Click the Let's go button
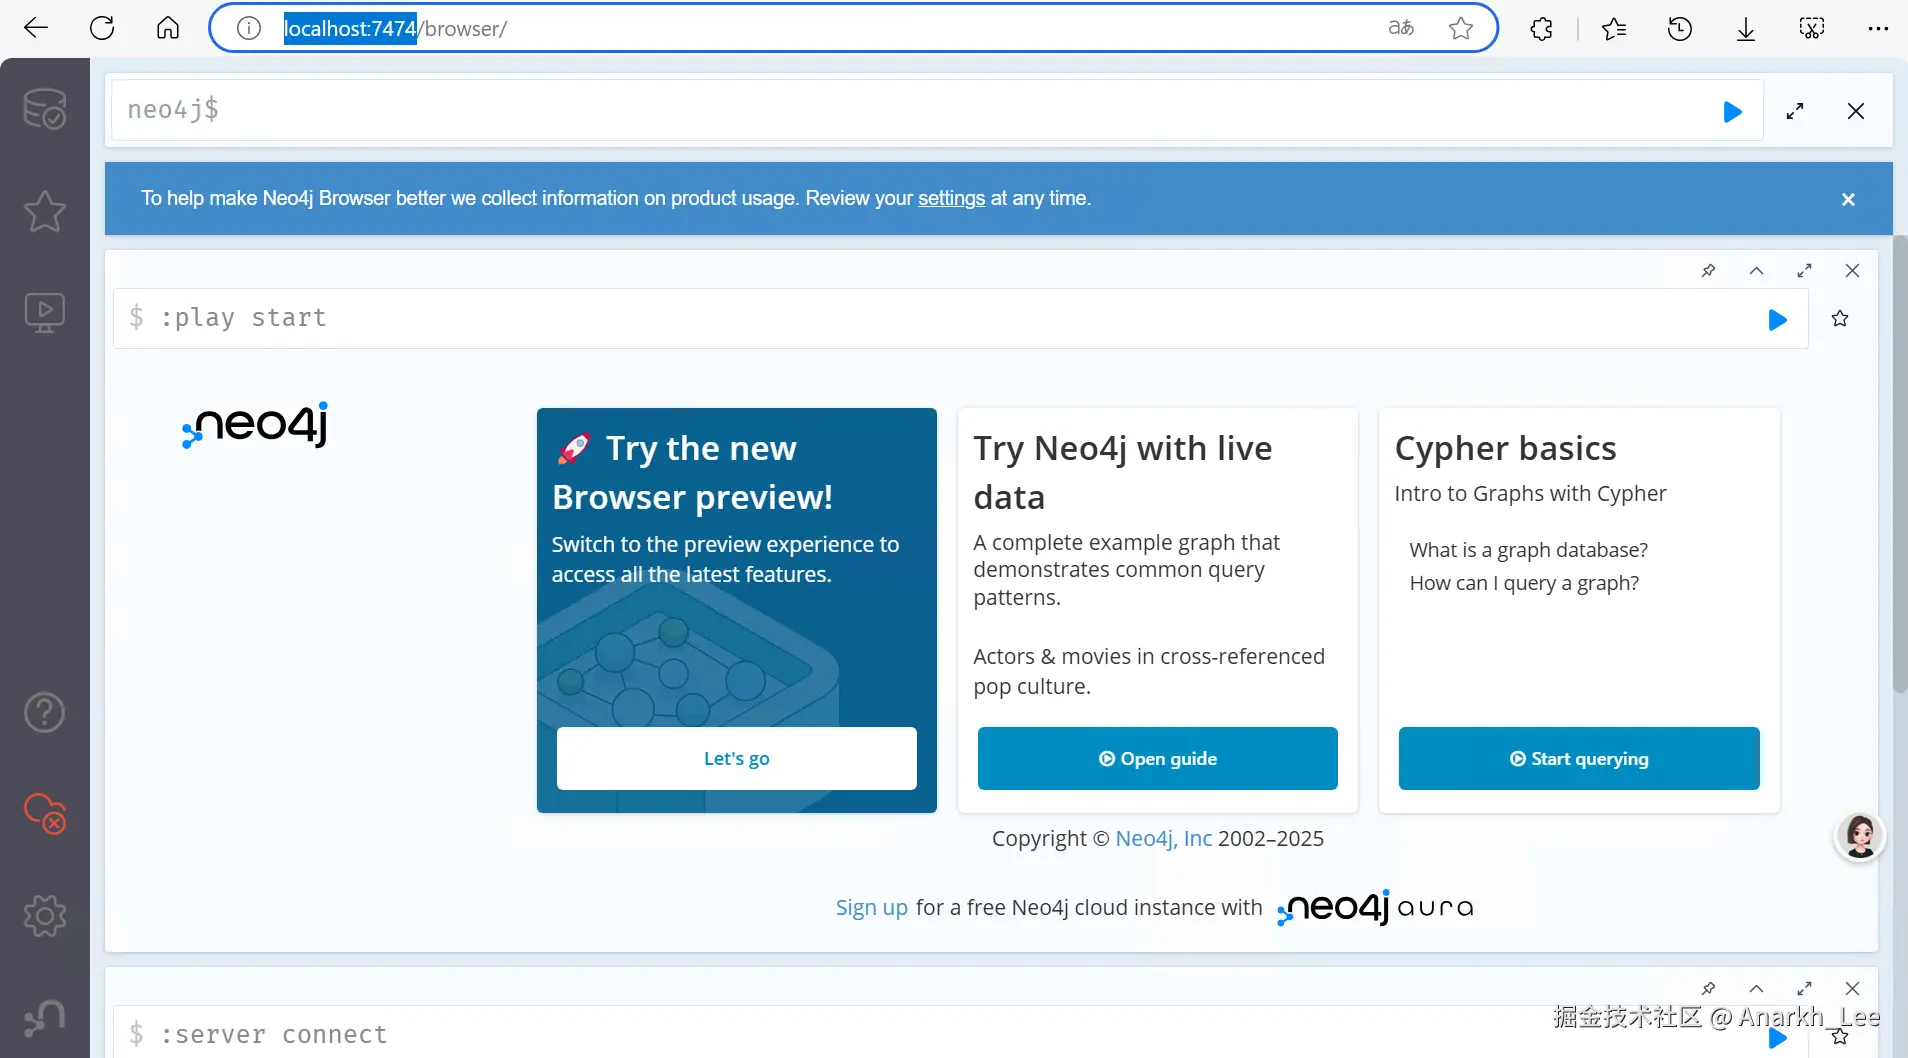1908x1058 pixels. (737, 758)
